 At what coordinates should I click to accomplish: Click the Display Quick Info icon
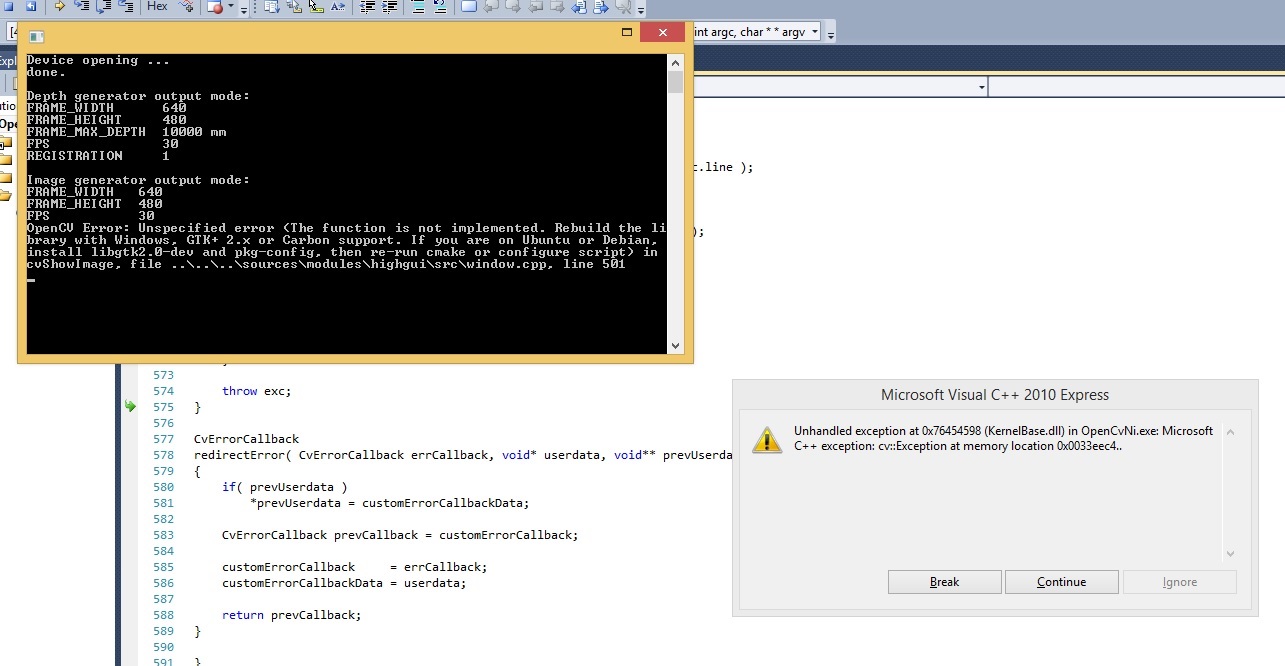316,6
